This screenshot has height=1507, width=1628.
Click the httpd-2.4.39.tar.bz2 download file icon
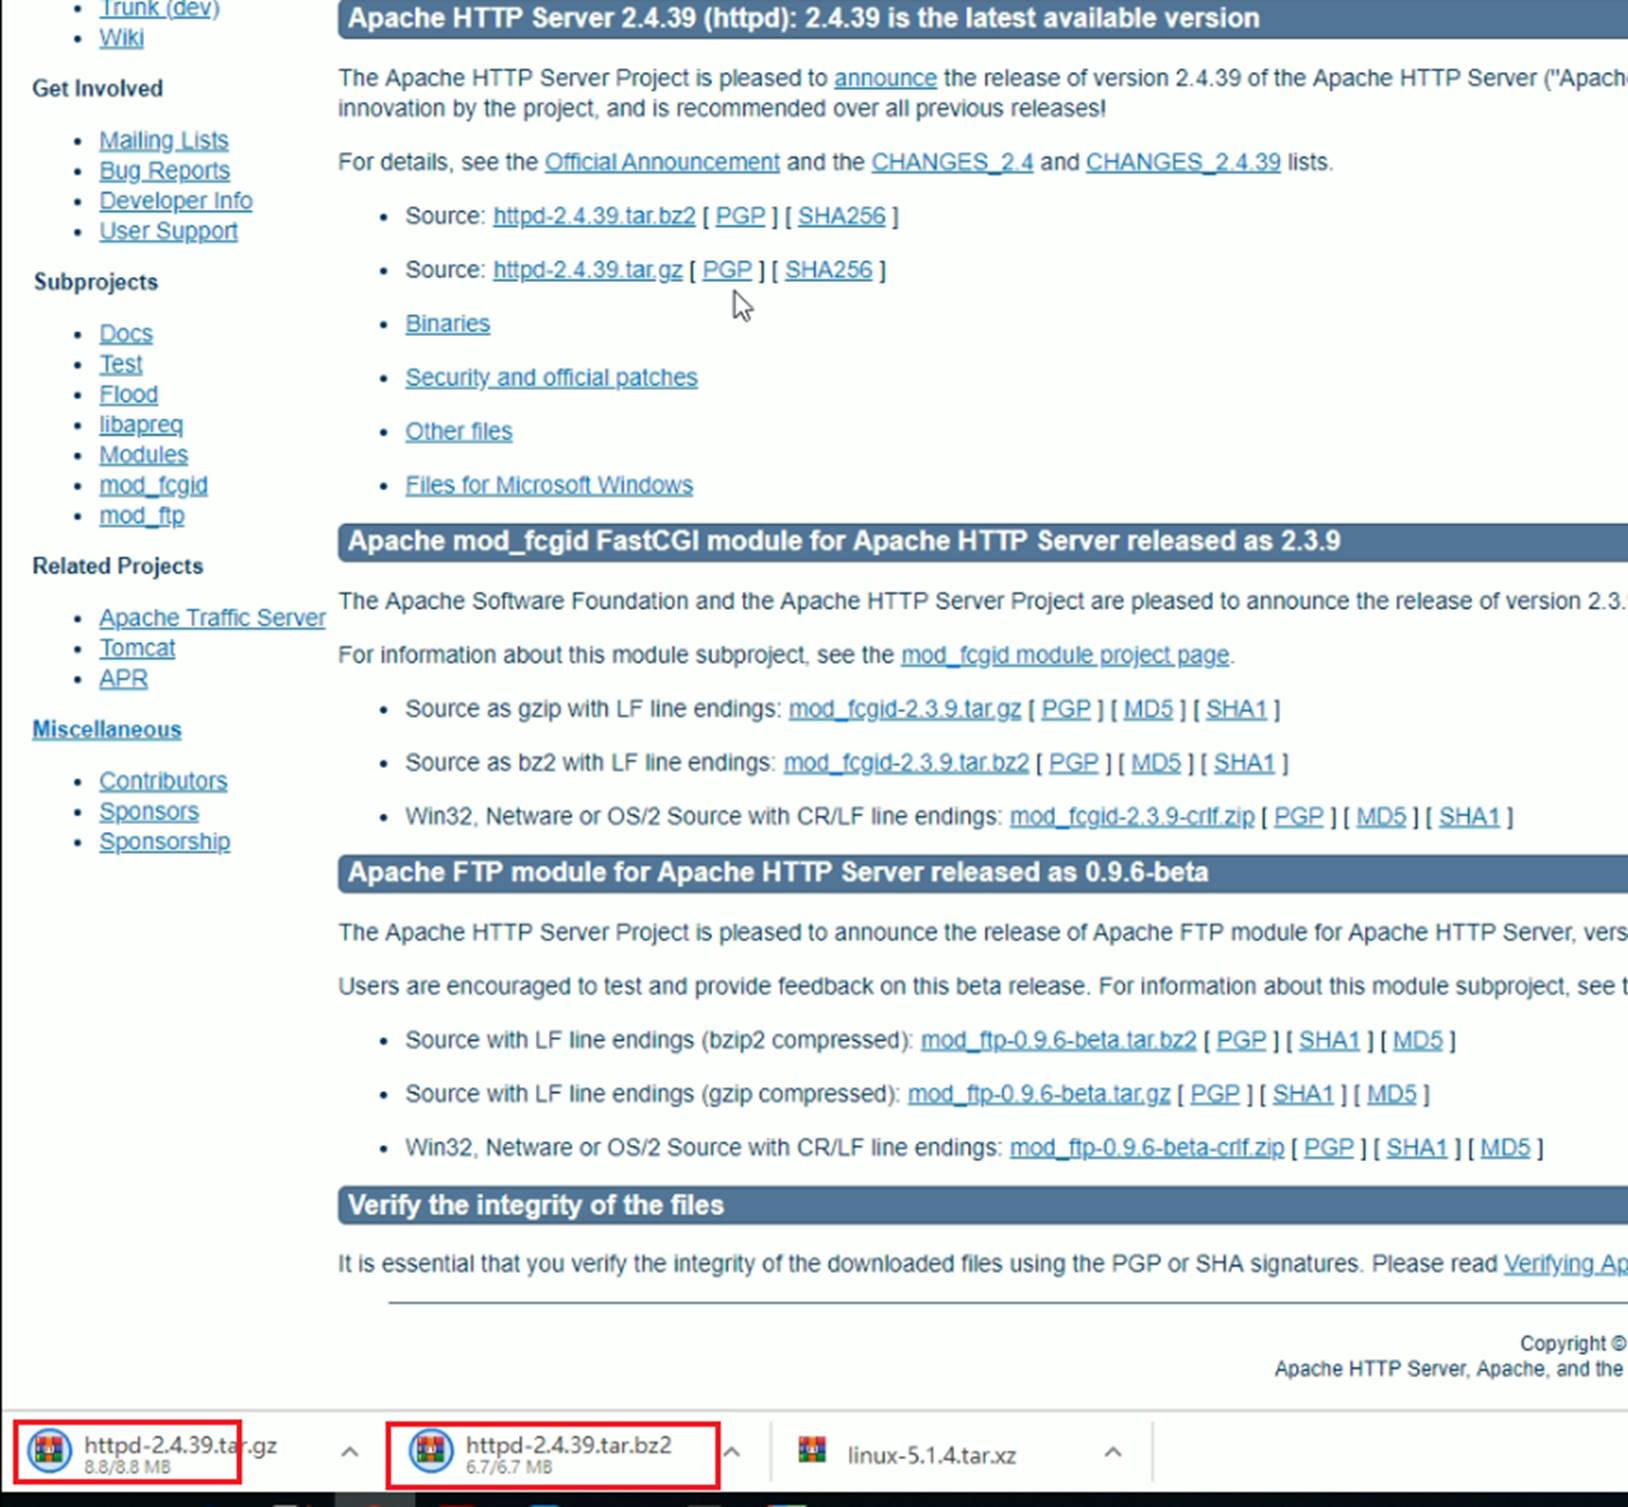point(431,1451)
